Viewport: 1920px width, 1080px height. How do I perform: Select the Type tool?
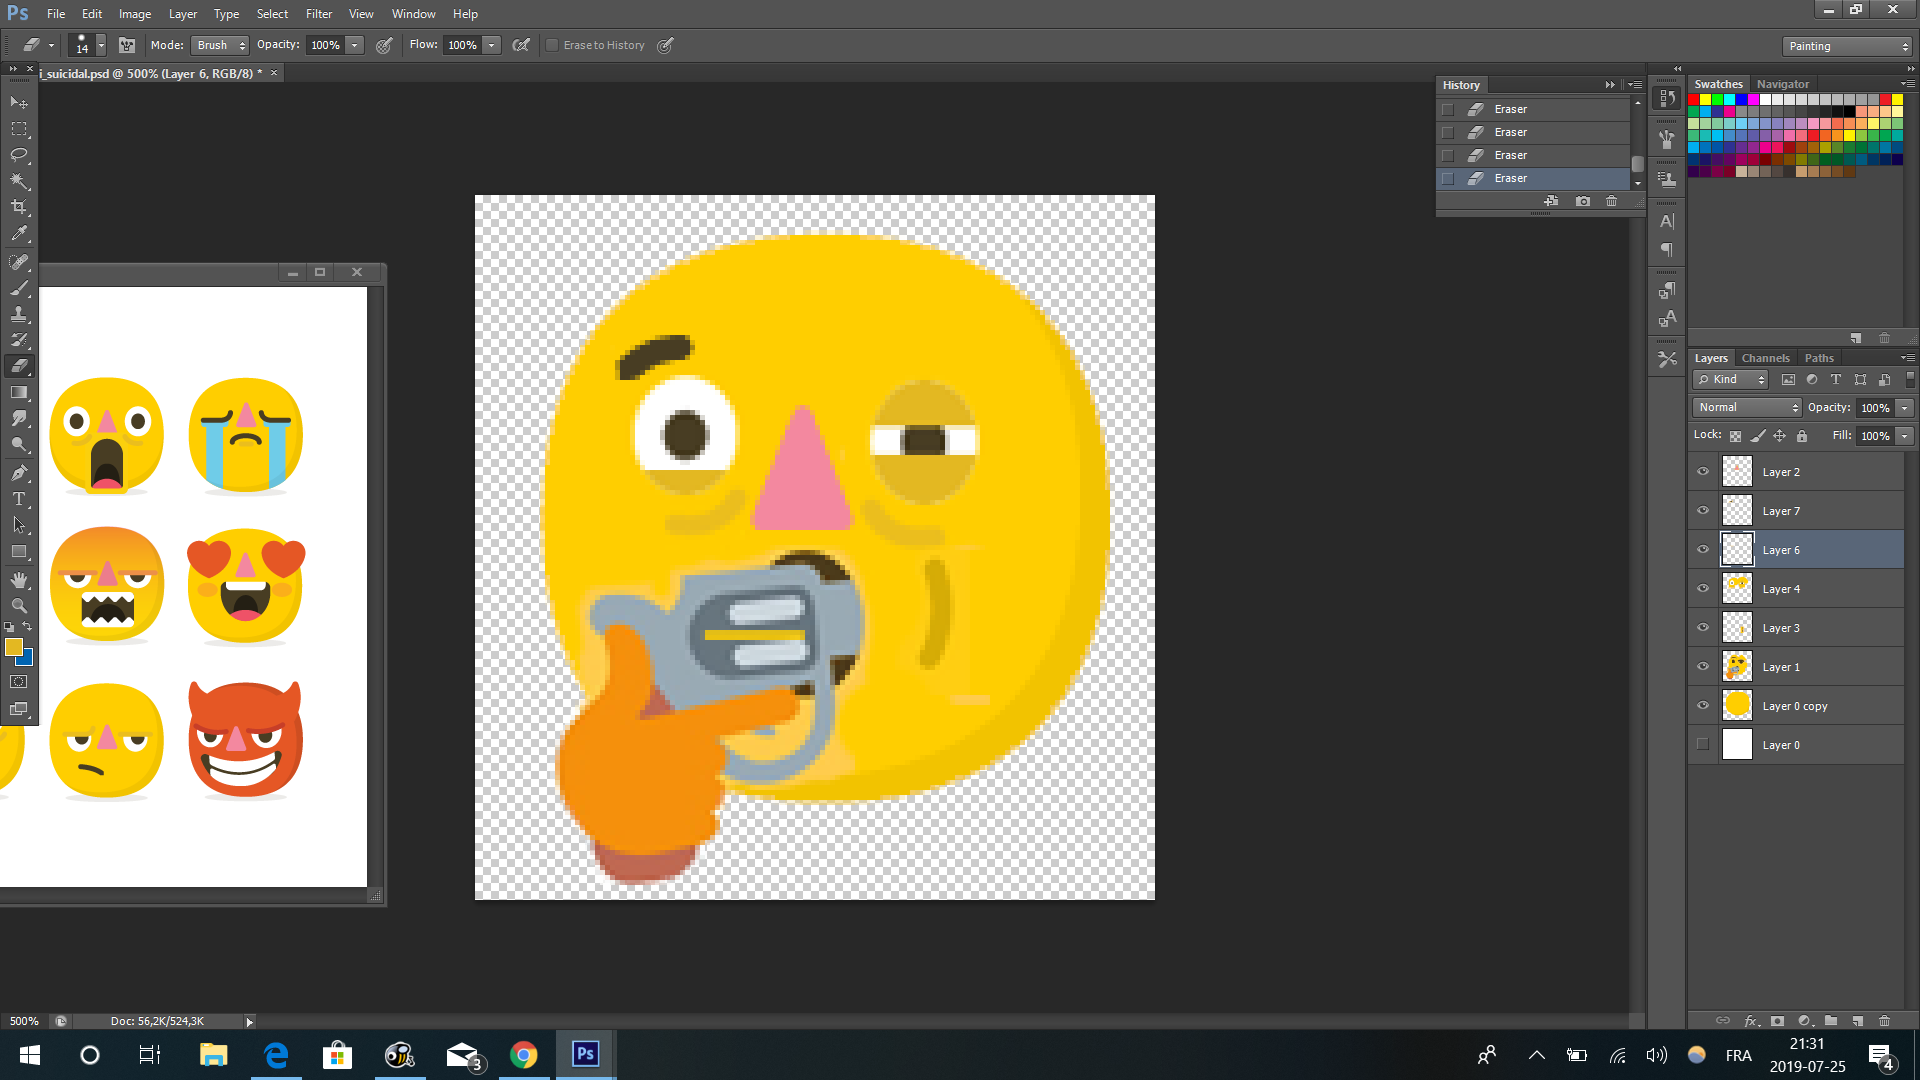coord(19,499)
